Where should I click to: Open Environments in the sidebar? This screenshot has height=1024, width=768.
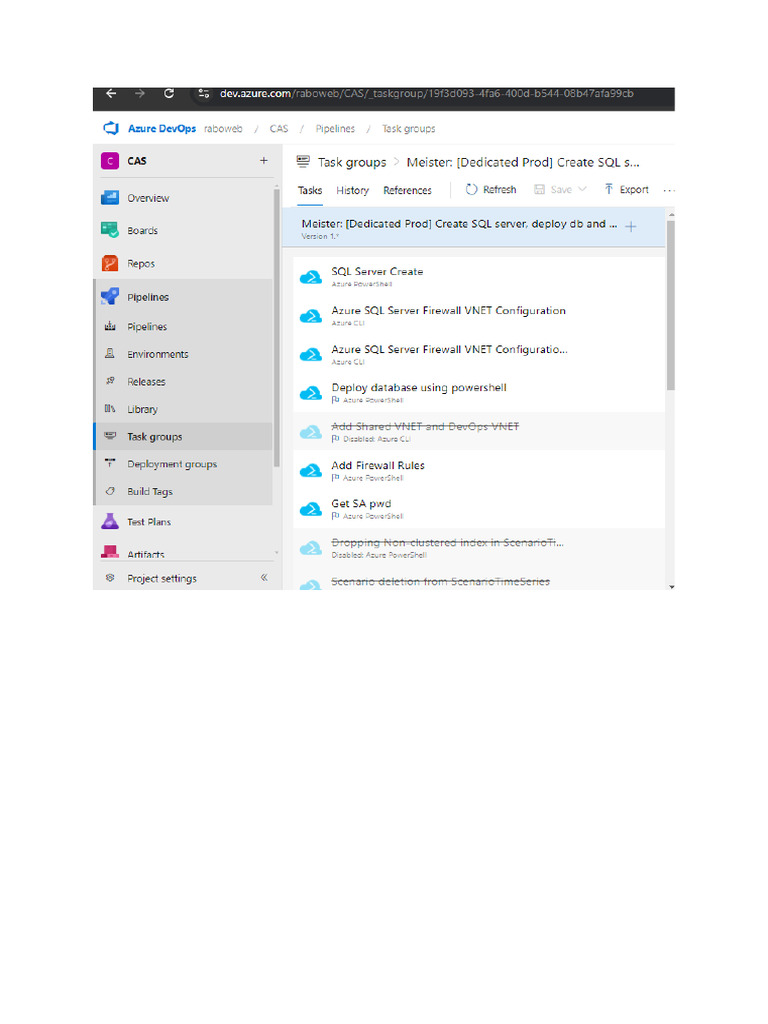(x=184, y=354)
